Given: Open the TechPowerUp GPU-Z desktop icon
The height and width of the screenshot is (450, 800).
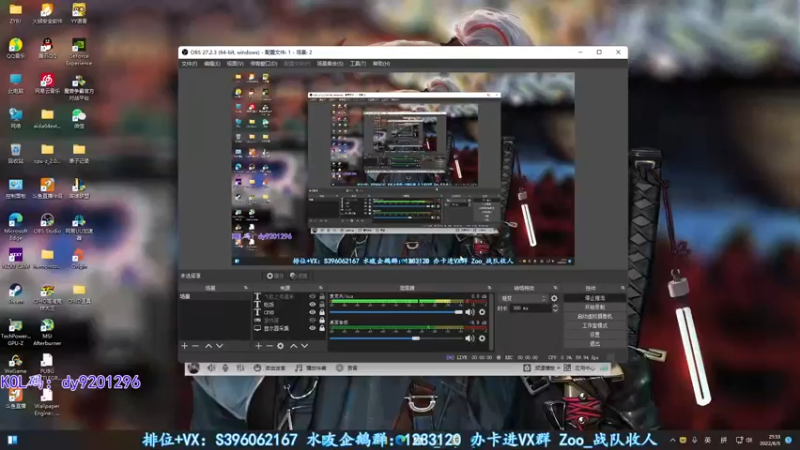Looking at the screenshot, I should coord(16,332).
